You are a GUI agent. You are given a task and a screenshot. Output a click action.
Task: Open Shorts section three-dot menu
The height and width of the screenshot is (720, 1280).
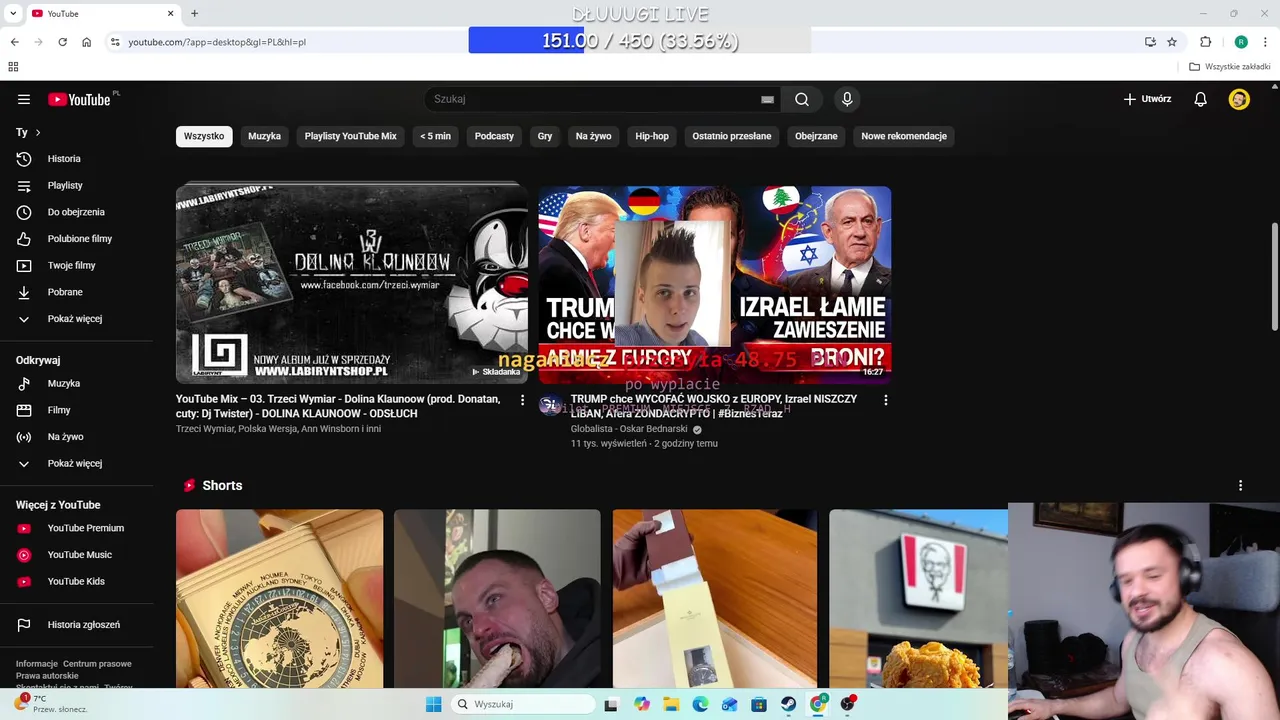1240,485
